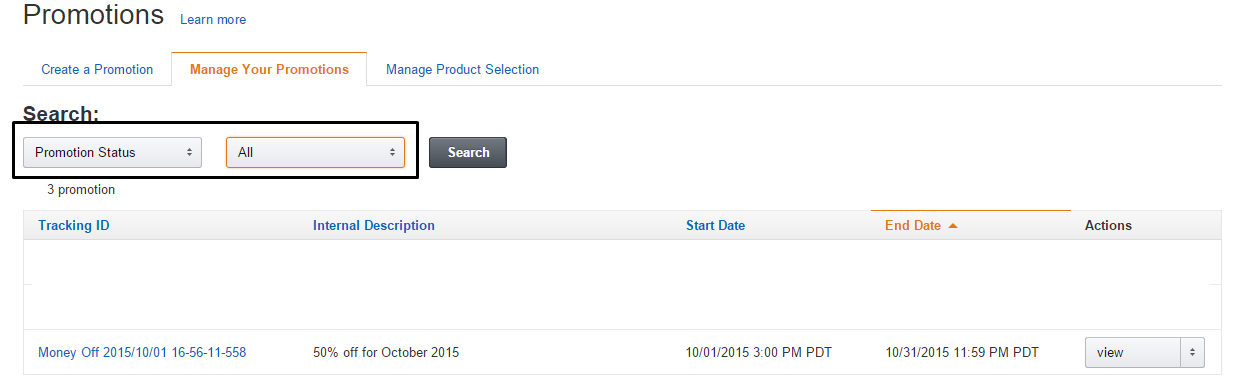Screen dimensions: 1237x390
Task: Click the up-down arrows on the All selector
Action: pos(392,153)
